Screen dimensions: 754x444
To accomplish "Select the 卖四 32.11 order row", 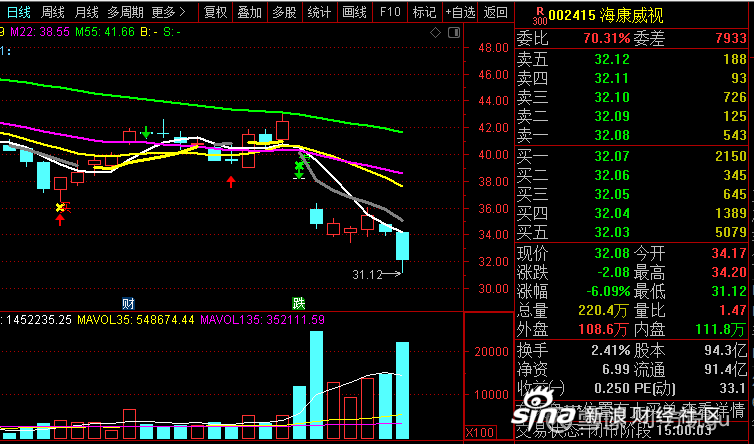I will tap(631, 78).
